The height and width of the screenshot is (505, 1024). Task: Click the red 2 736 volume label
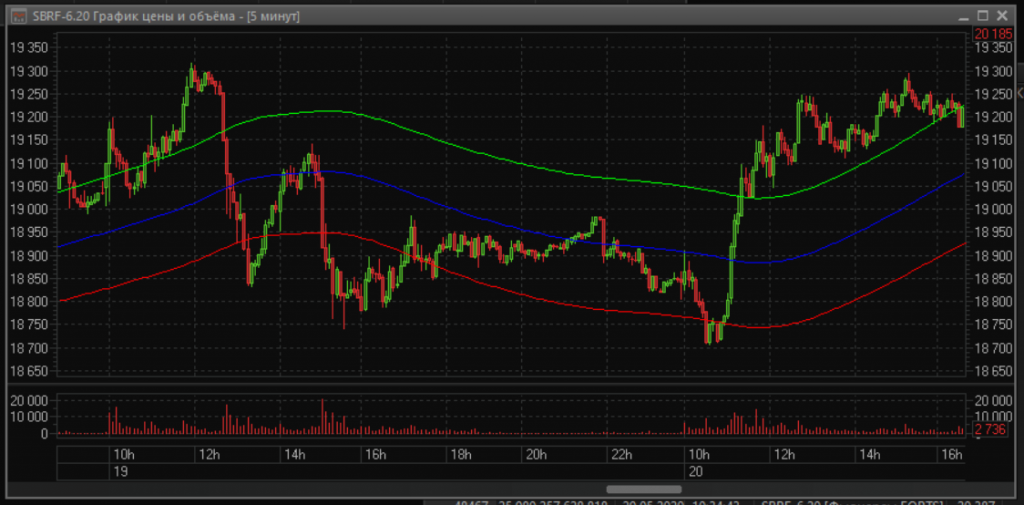pos(992,429)
